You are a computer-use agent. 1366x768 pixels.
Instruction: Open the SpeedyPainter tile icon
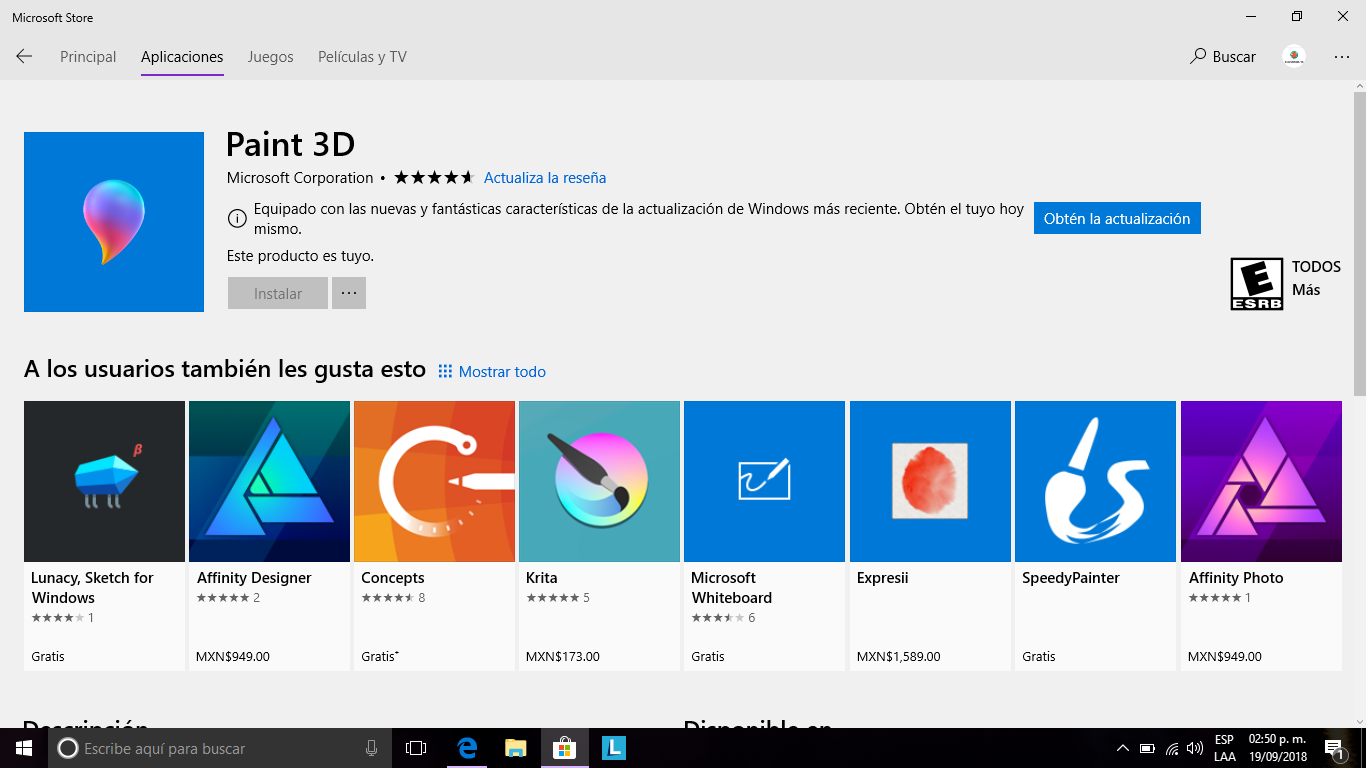[x=1095, y=481]
